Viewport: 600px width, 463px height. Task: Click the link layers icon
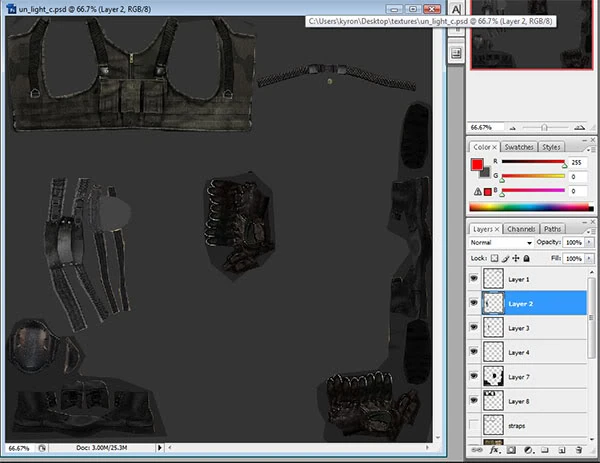point(478,451)
